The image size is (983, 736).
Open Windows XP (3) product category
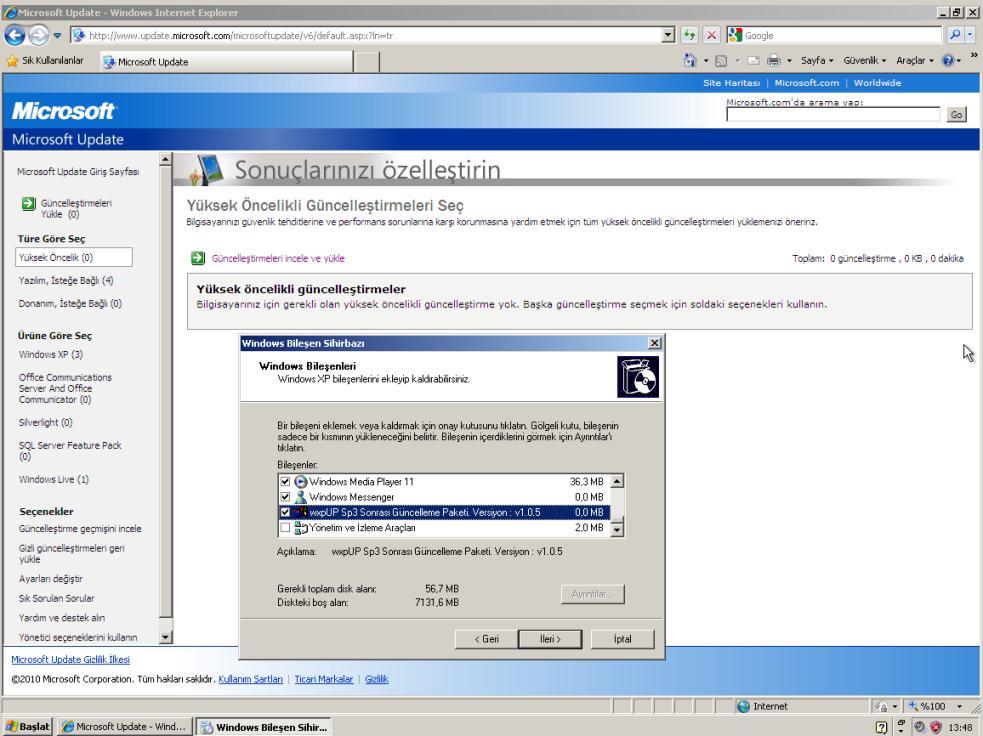tap(51, 354)
